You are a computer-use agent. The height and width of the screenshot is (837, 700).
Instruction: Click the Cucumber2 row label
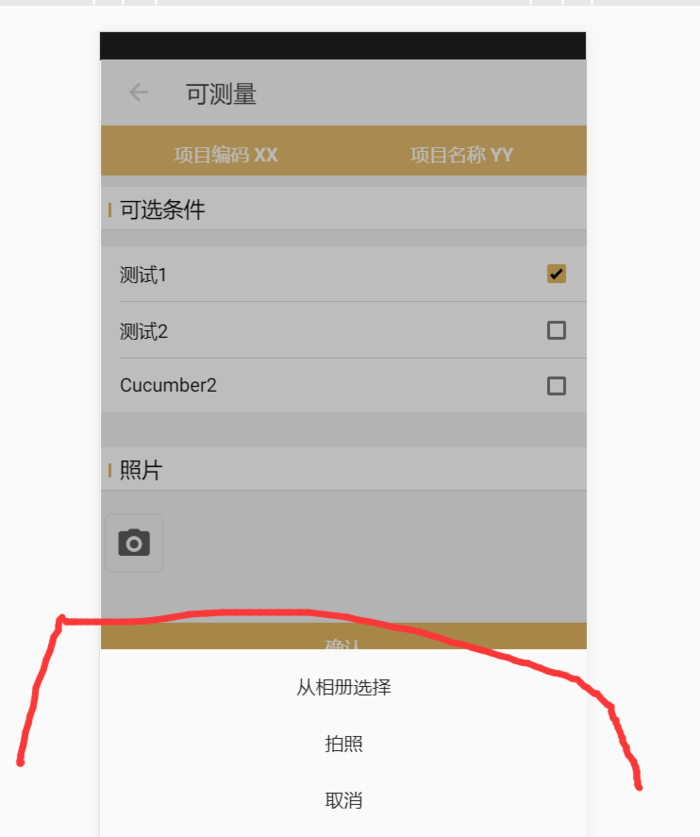point(168,385)
